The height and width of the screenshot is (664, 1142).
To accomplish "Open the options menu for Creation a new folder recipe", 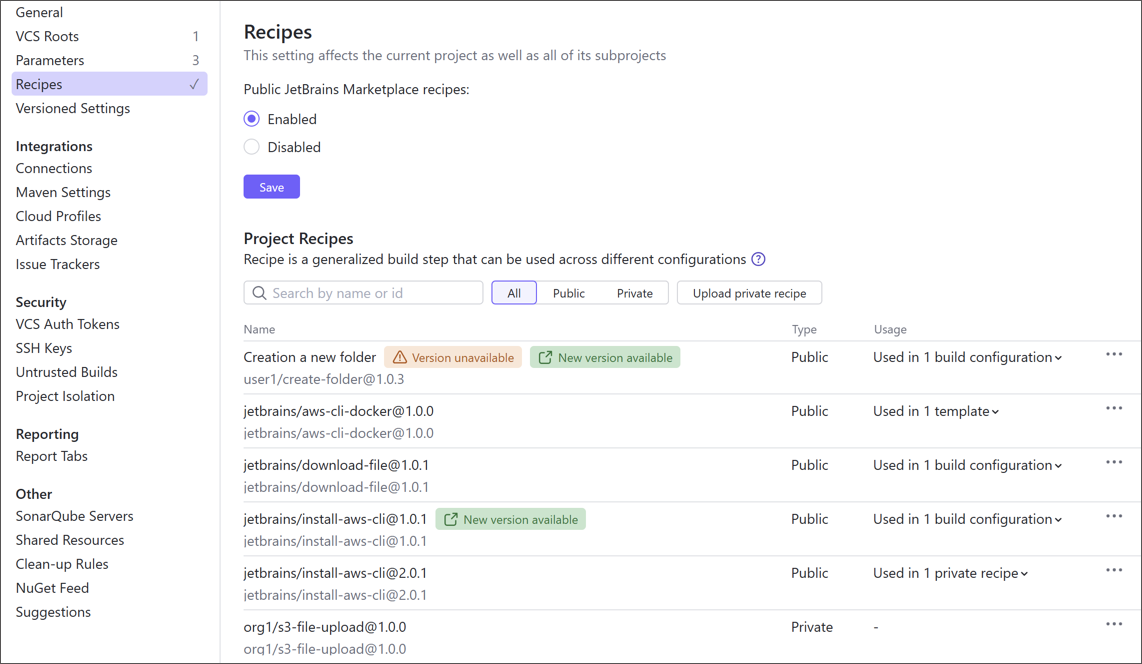I will pyautogui.click(x=1114, y=354).
